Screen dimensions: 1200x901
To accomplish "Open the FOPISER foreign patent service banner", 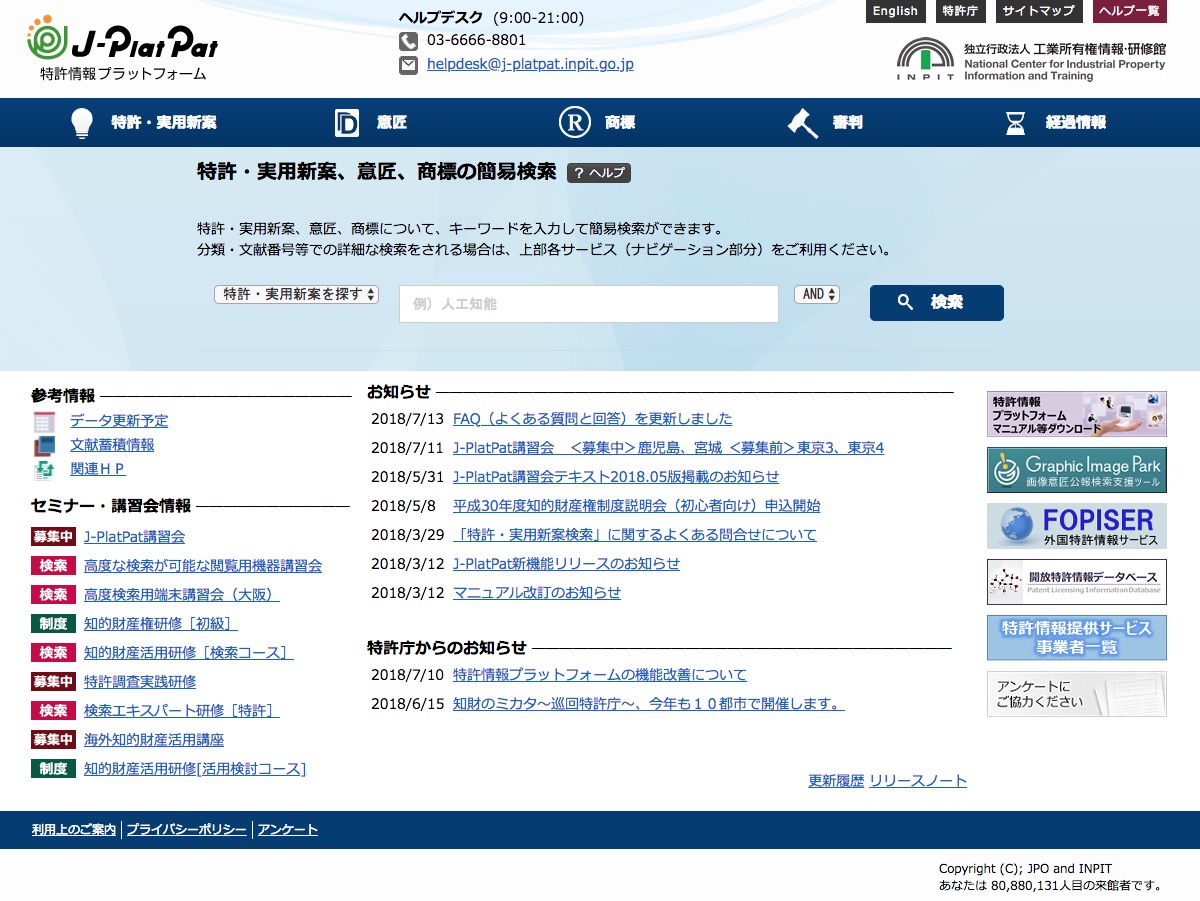I will coord(1075,525).
